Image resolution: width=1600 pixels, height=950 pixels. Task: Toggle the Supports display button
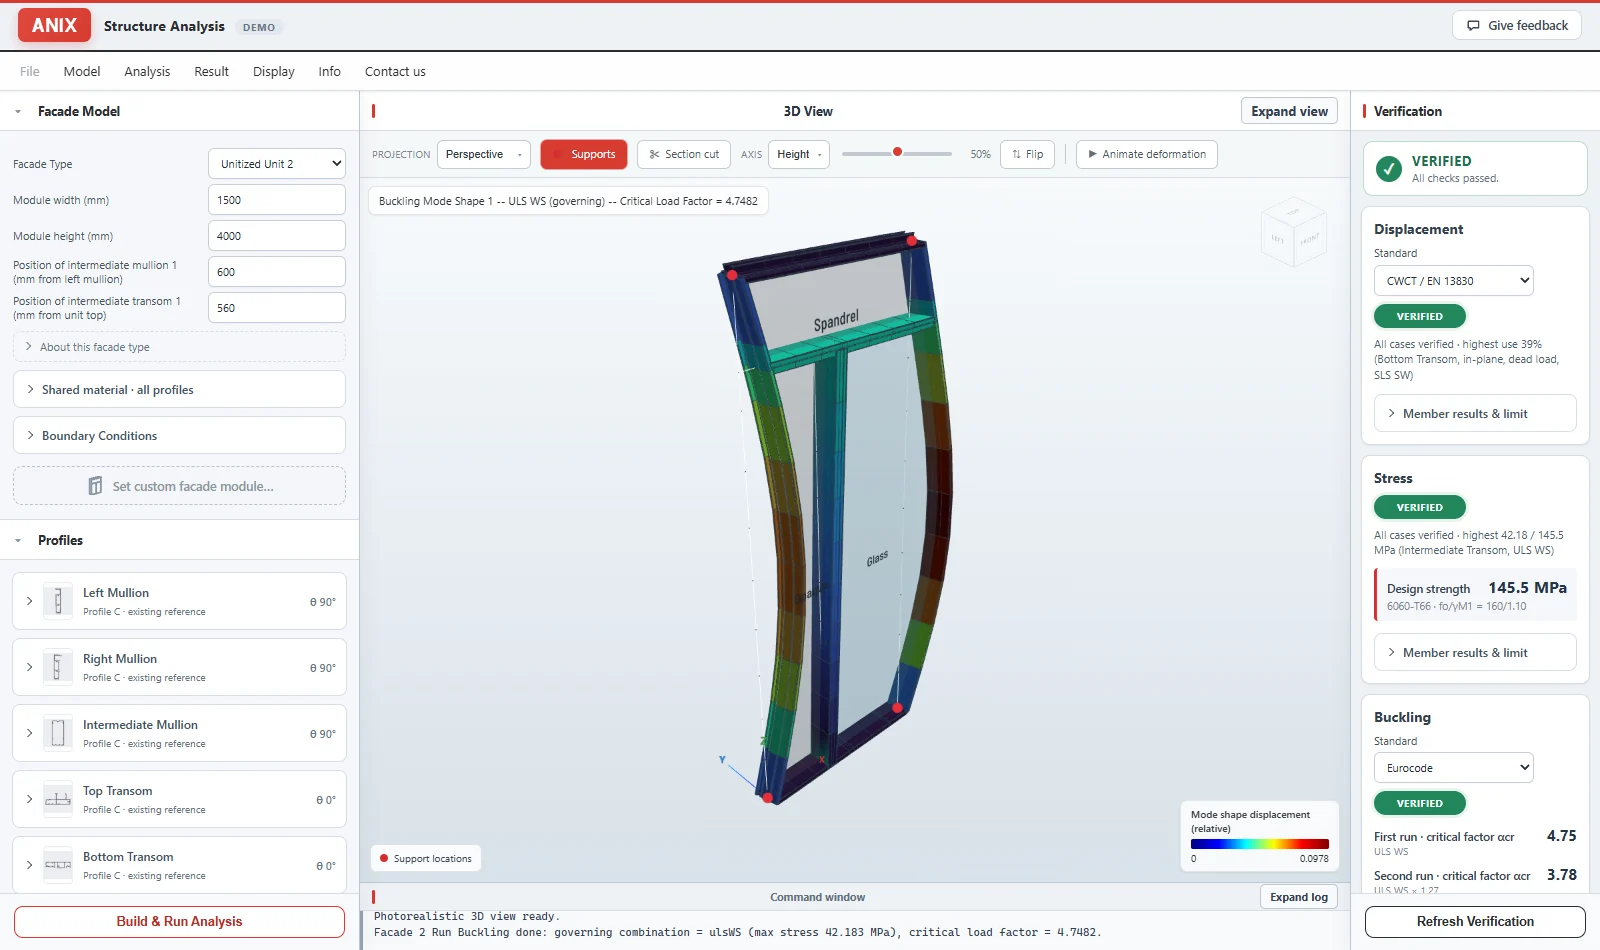click(584, 154)
